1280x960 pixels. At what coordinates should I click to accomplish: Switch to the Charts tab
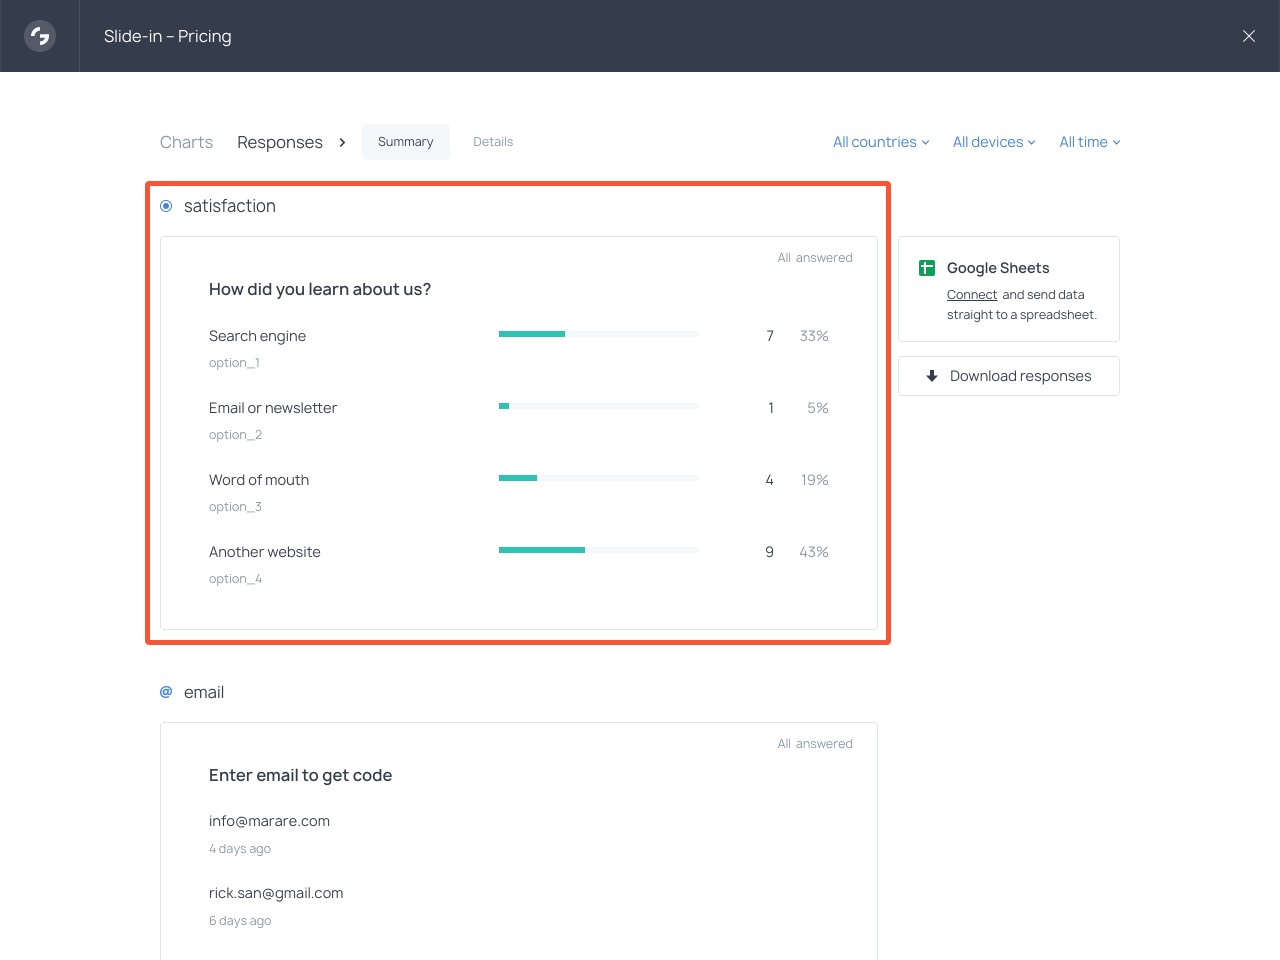tap(186, 142)
